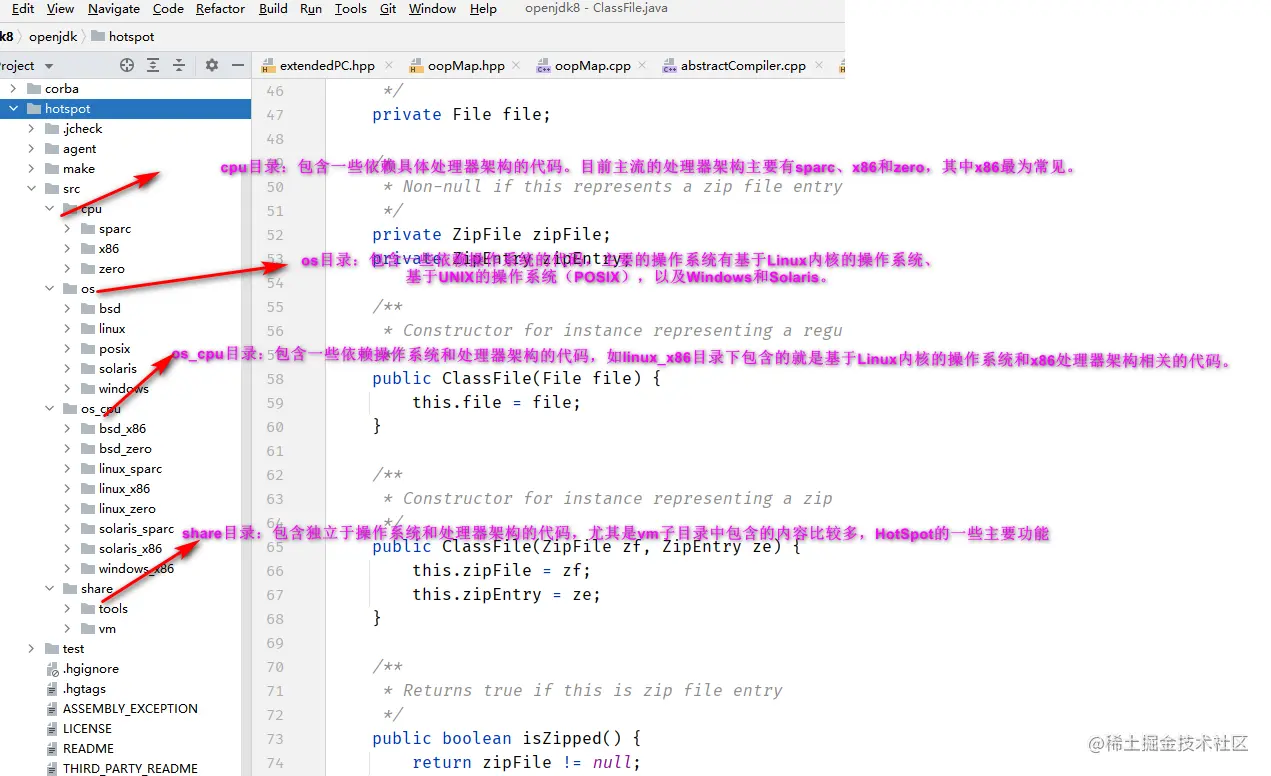Click the oopMap.cpp file type icon
Screen dimensions: 1271x776
(543, 66)
